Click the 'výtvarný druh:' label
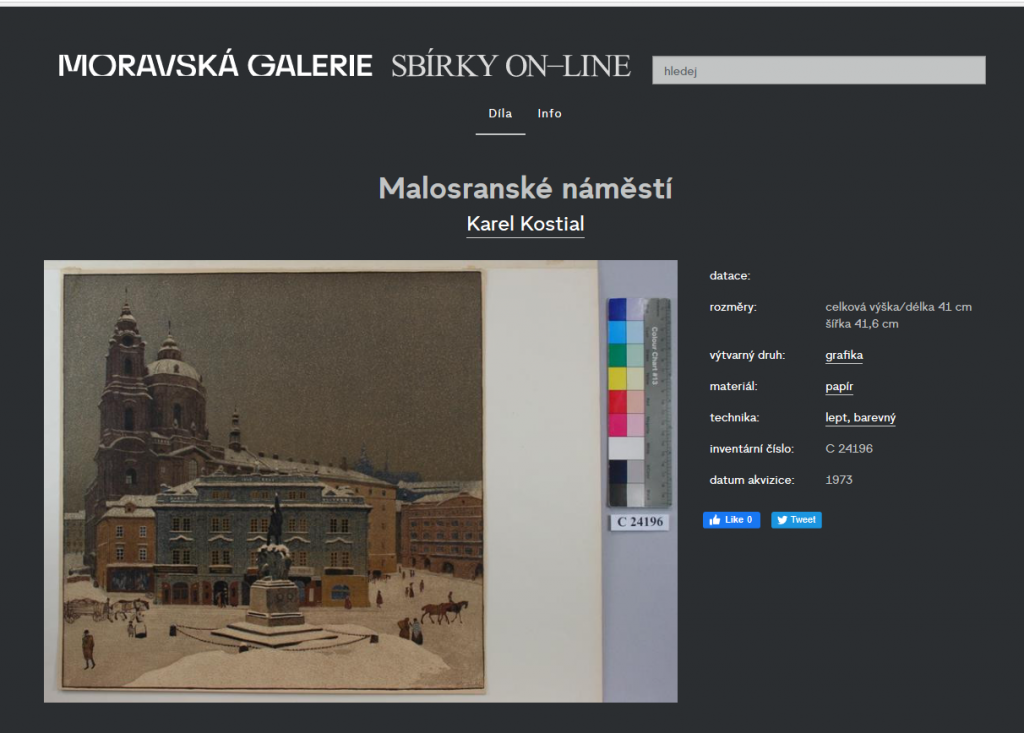This screenshot has width=1024, height=733. (747, 355)
